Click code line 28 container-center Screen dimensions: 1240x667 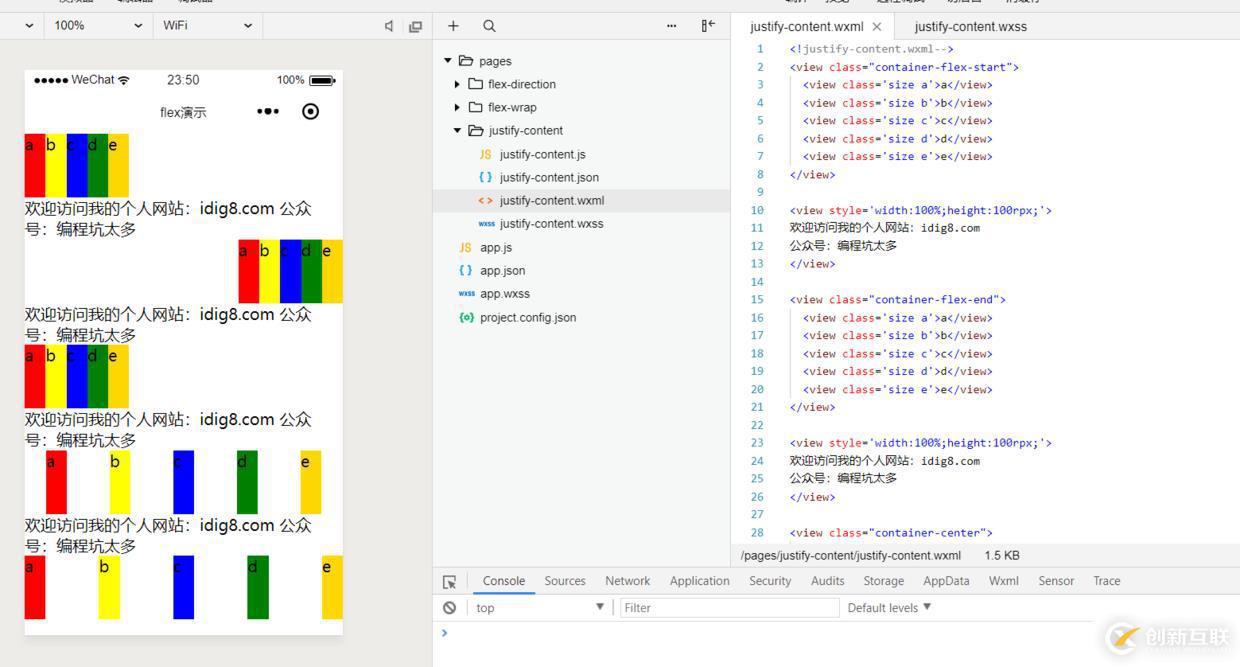point(891,533)
